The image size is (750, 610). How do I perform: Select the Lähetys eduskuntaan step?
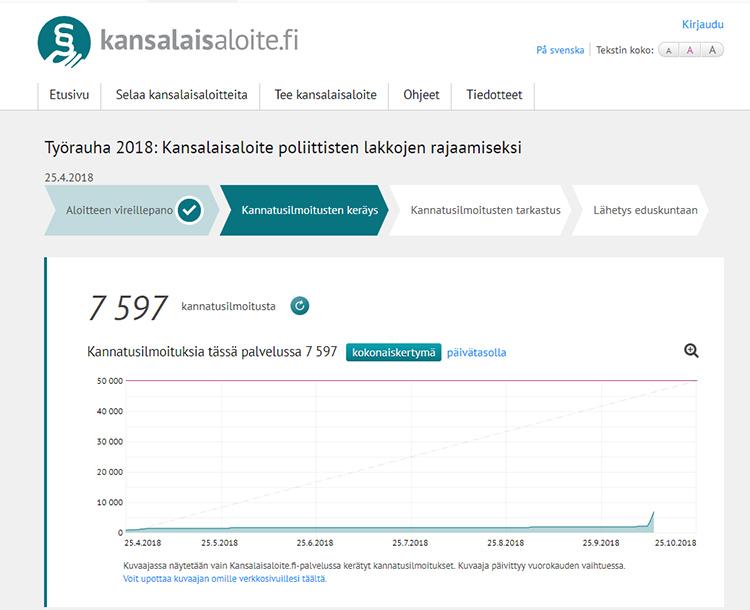640,210
